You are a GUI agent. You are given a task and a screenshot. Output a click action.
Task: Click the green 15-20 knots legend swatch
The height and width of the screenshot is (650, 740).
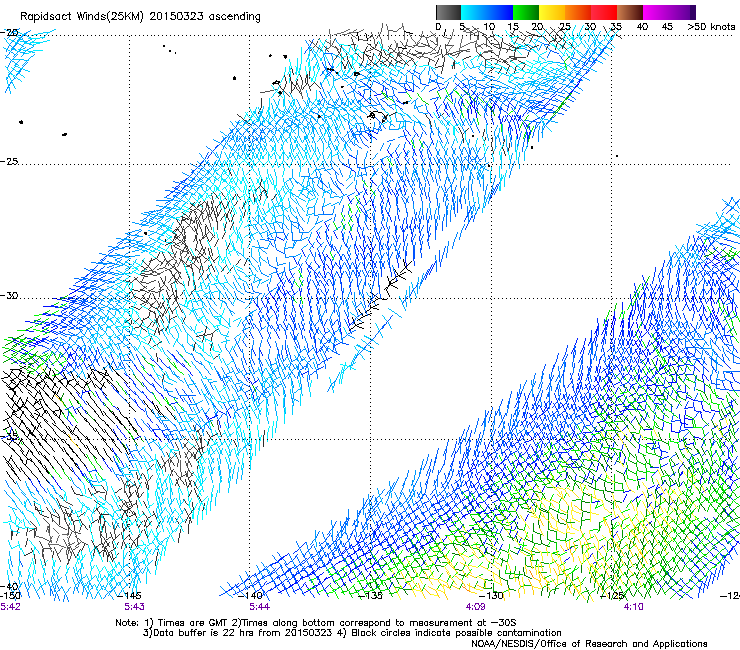pos(526,12)
